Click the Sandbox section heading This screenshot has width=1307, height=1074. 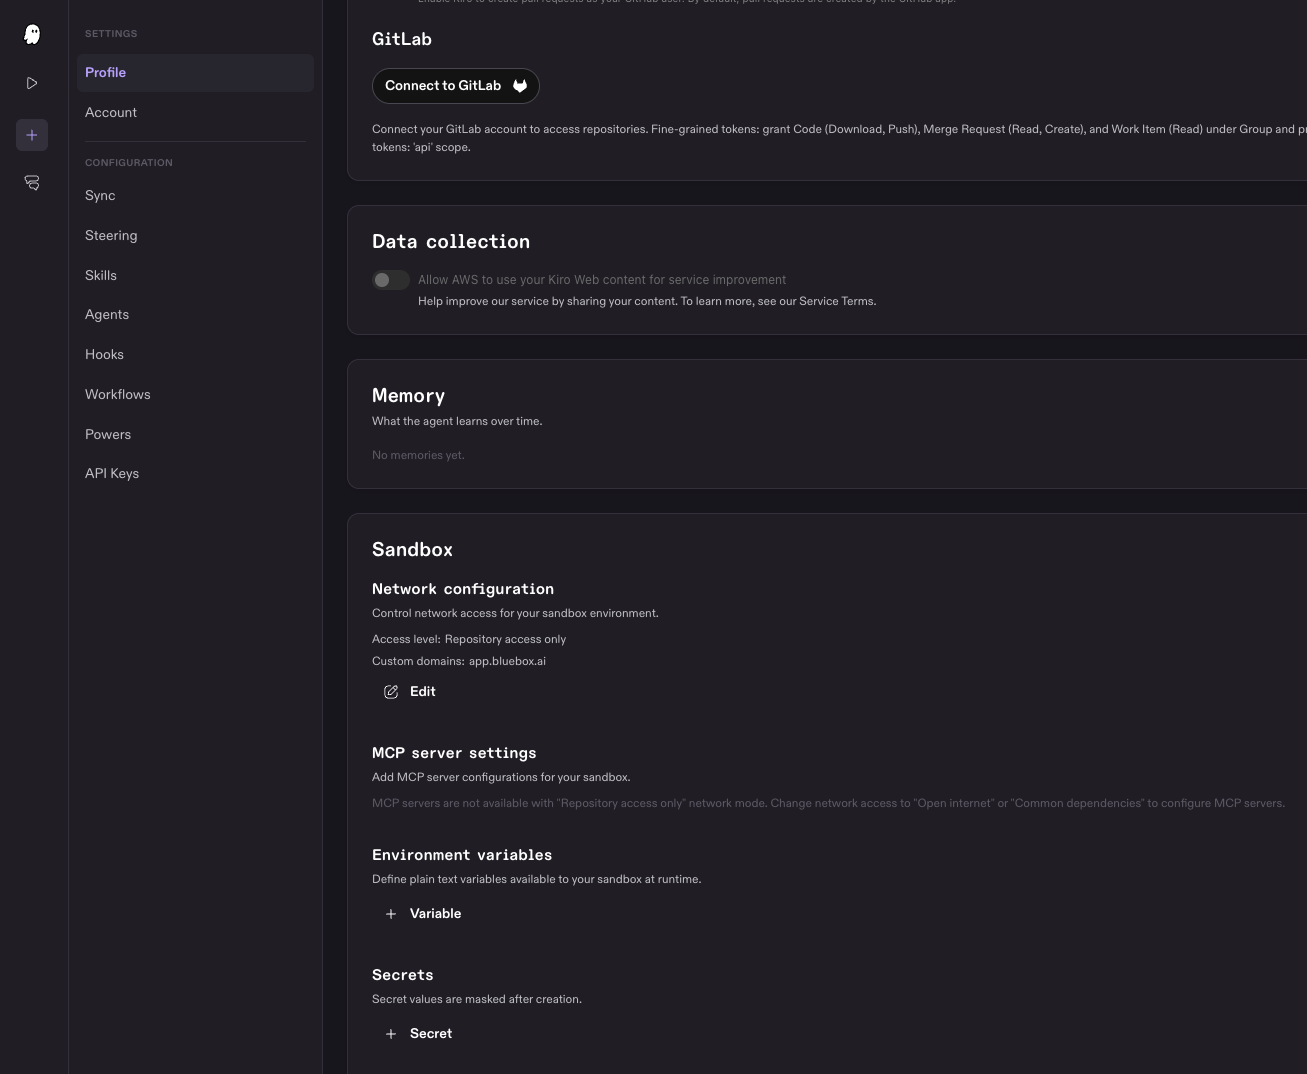[412, 550]
